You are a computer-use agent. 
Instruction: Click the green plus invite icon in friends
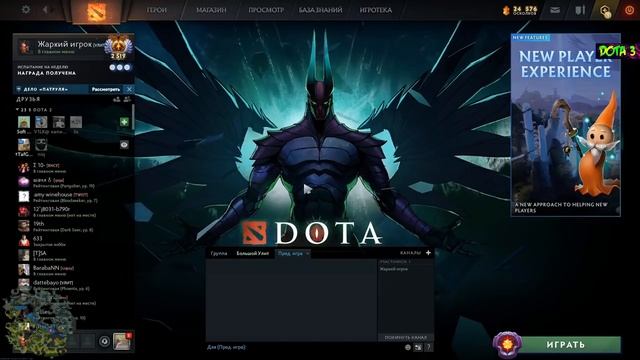pos(124,122)
